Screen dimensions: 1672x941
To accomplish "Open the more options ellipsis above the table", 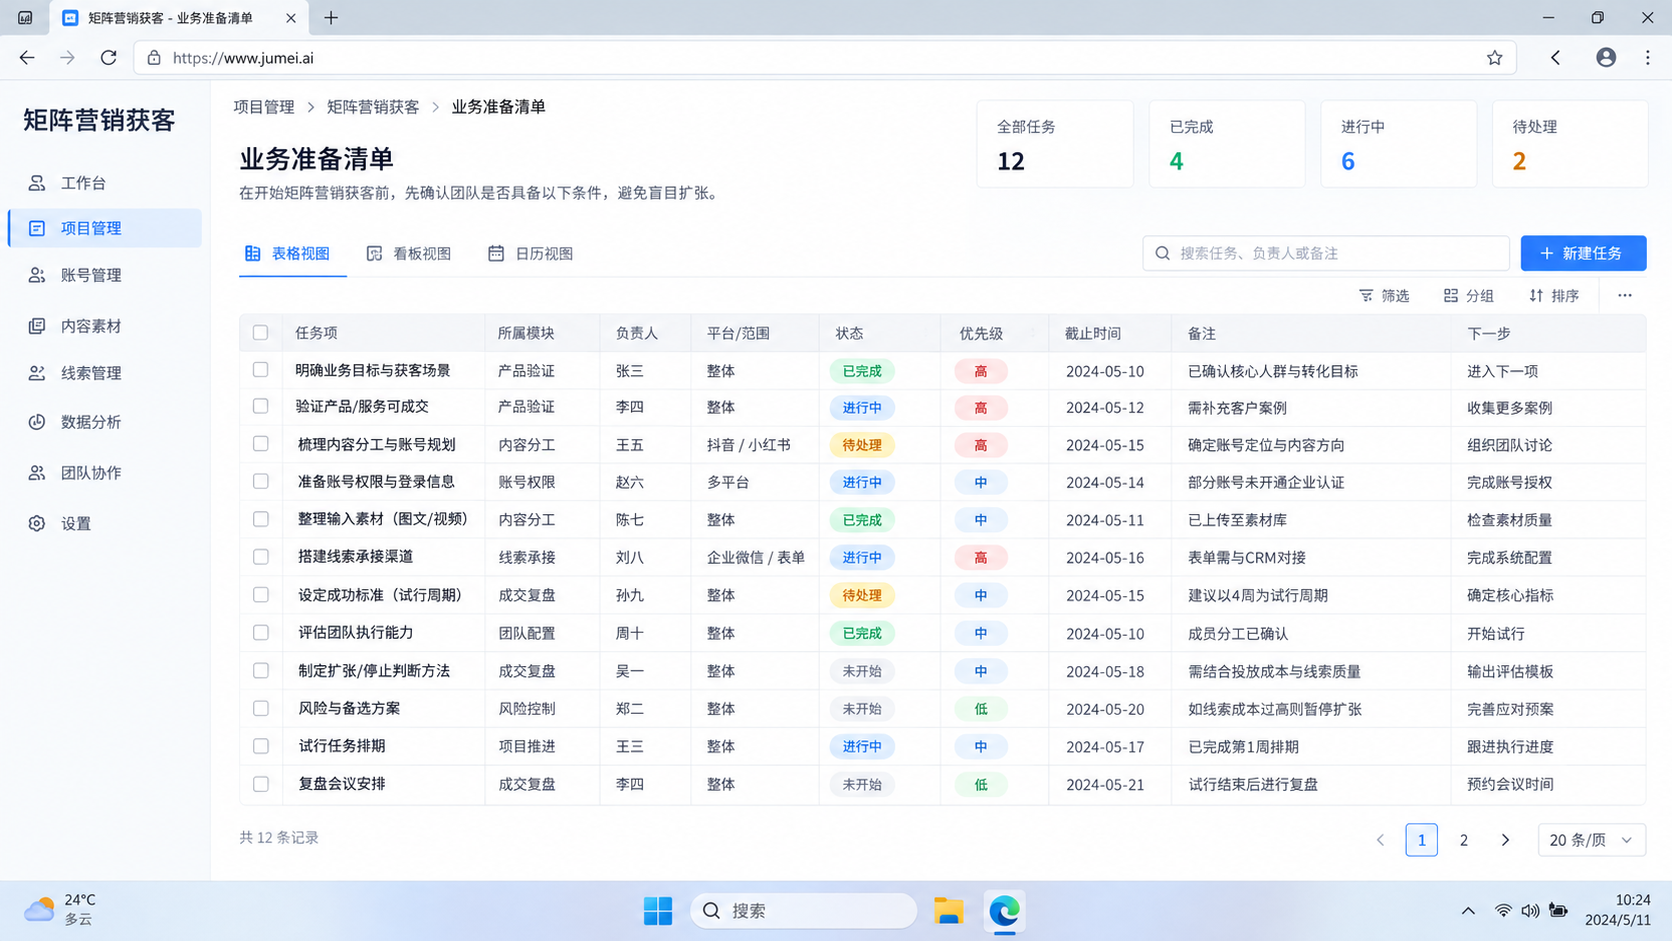I will 1625,295.
